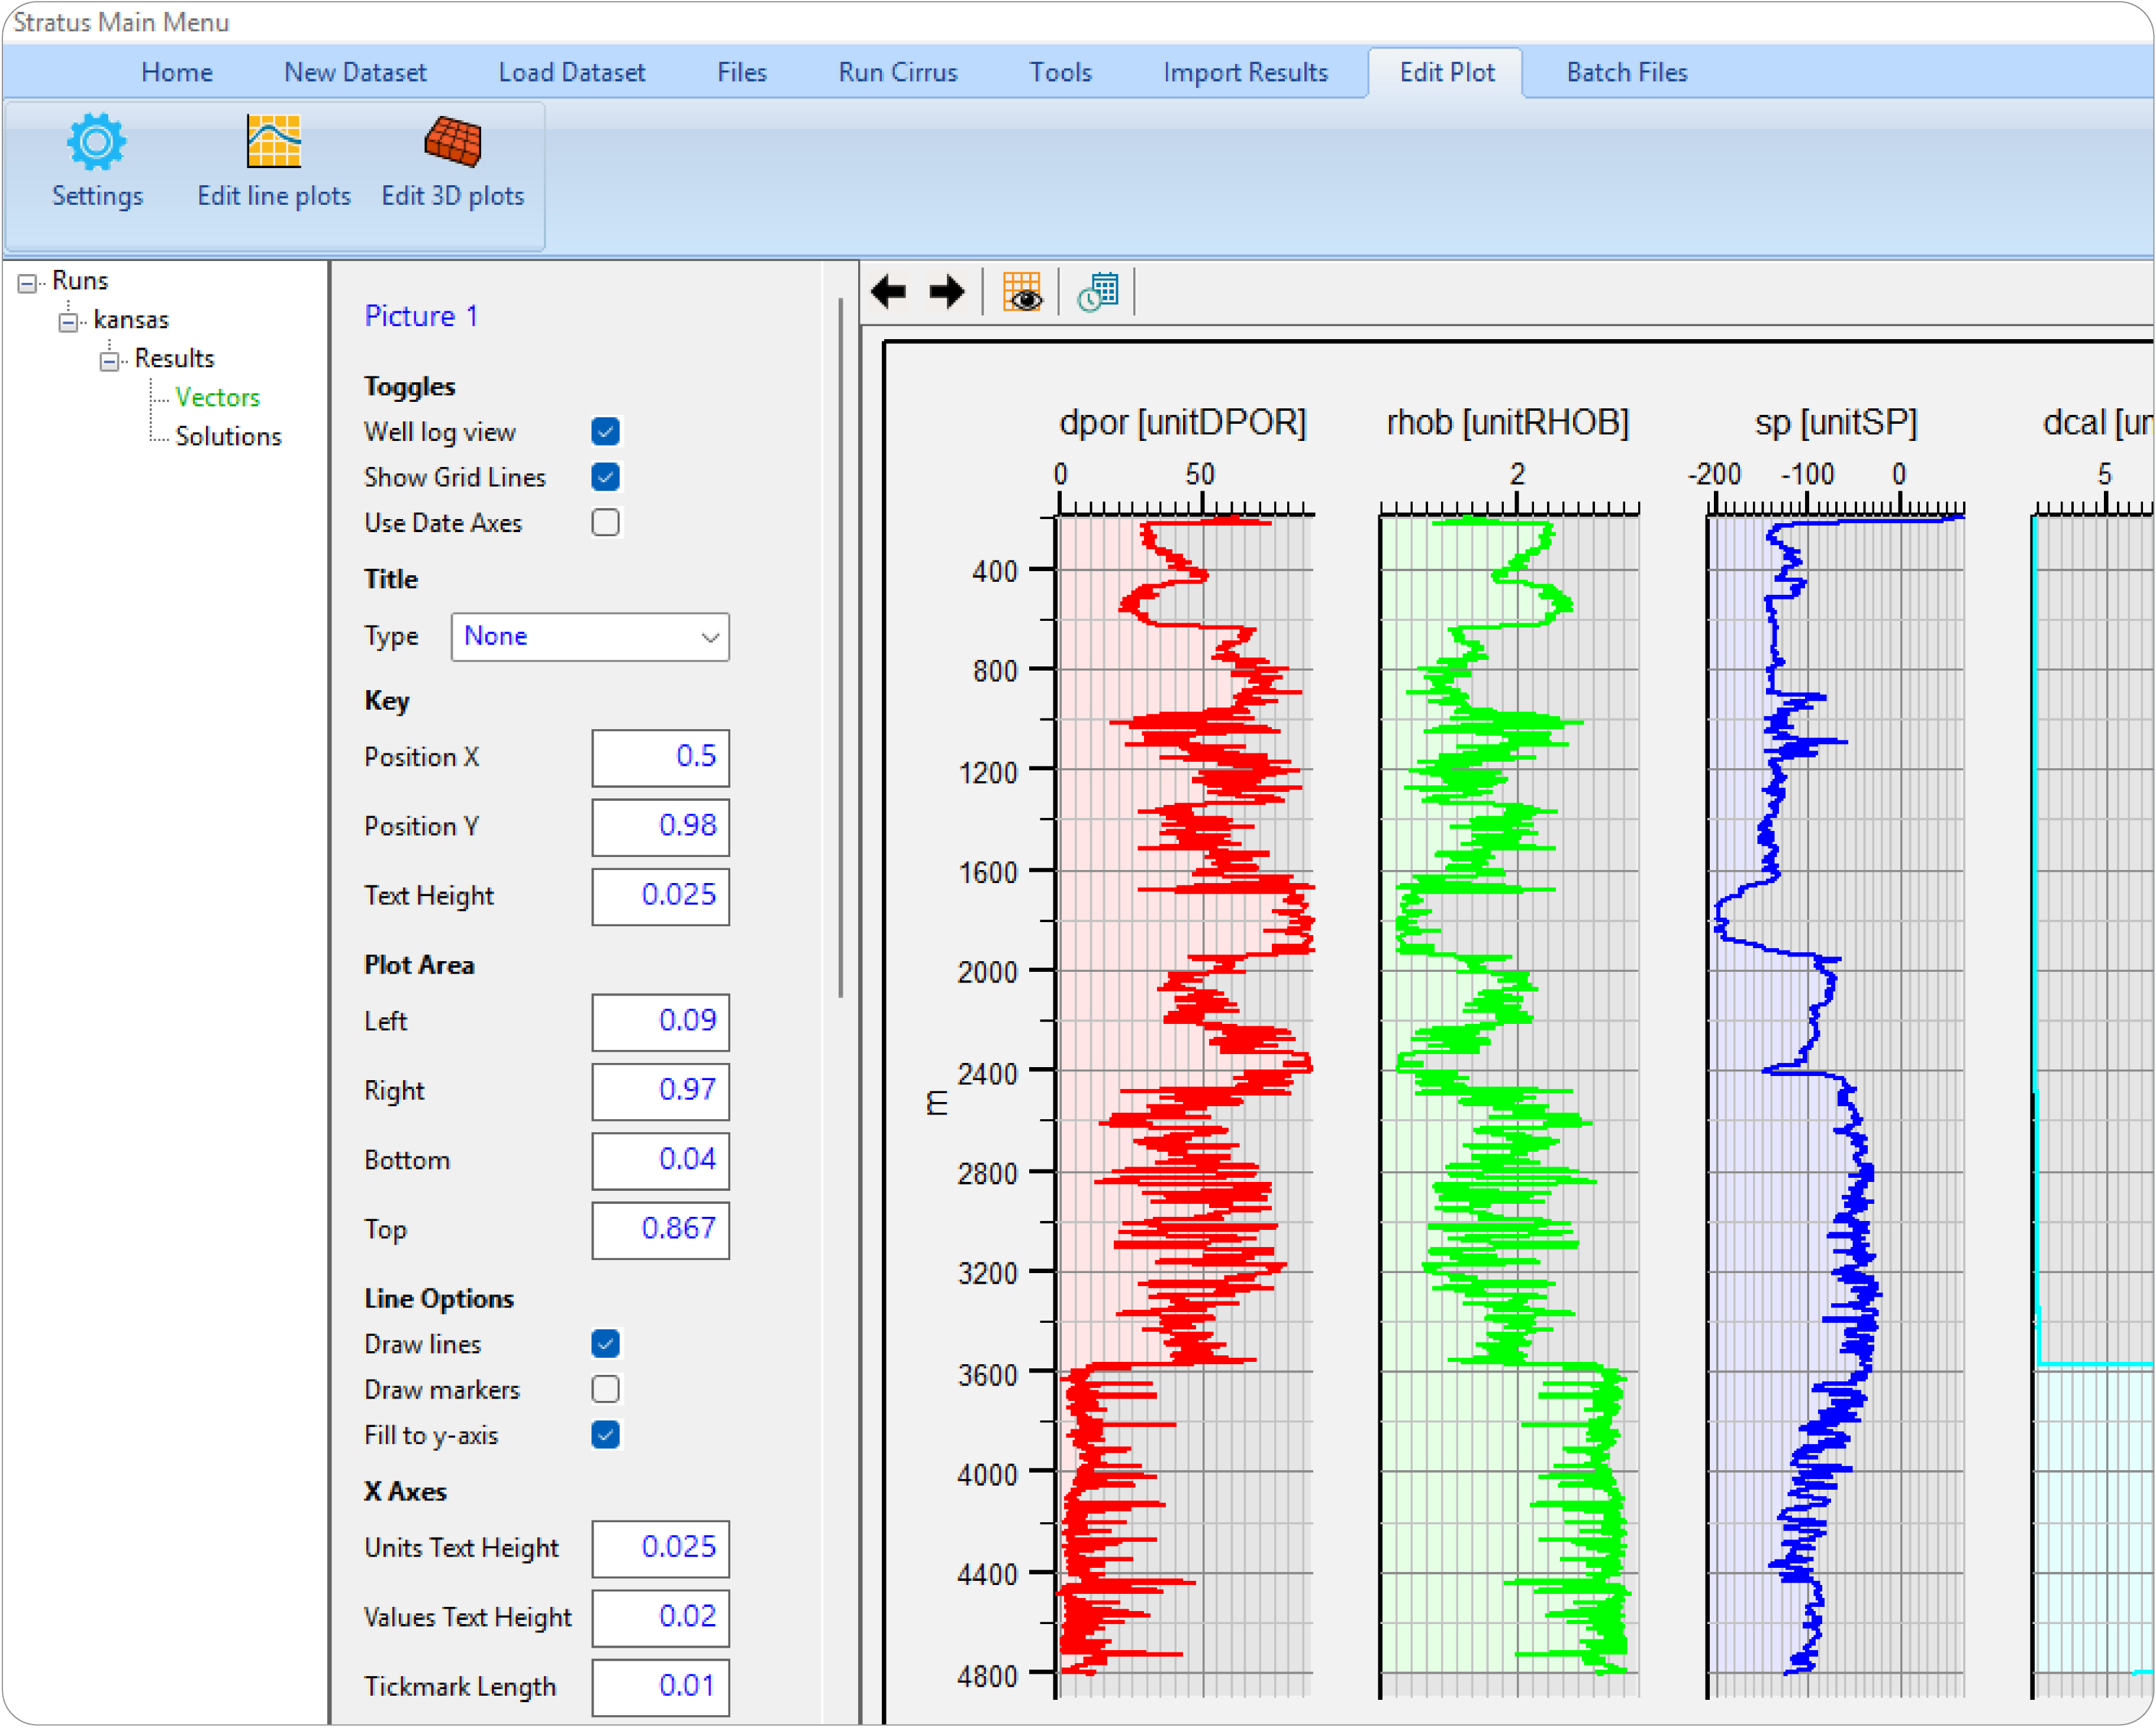
Task: Click the Picture 1 link
Action: [x=421, y=316]
